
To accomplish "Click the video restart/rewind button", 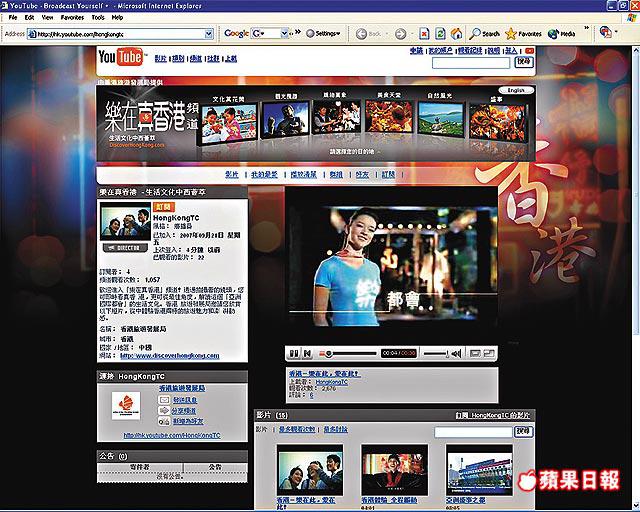I will pos(307,353).
